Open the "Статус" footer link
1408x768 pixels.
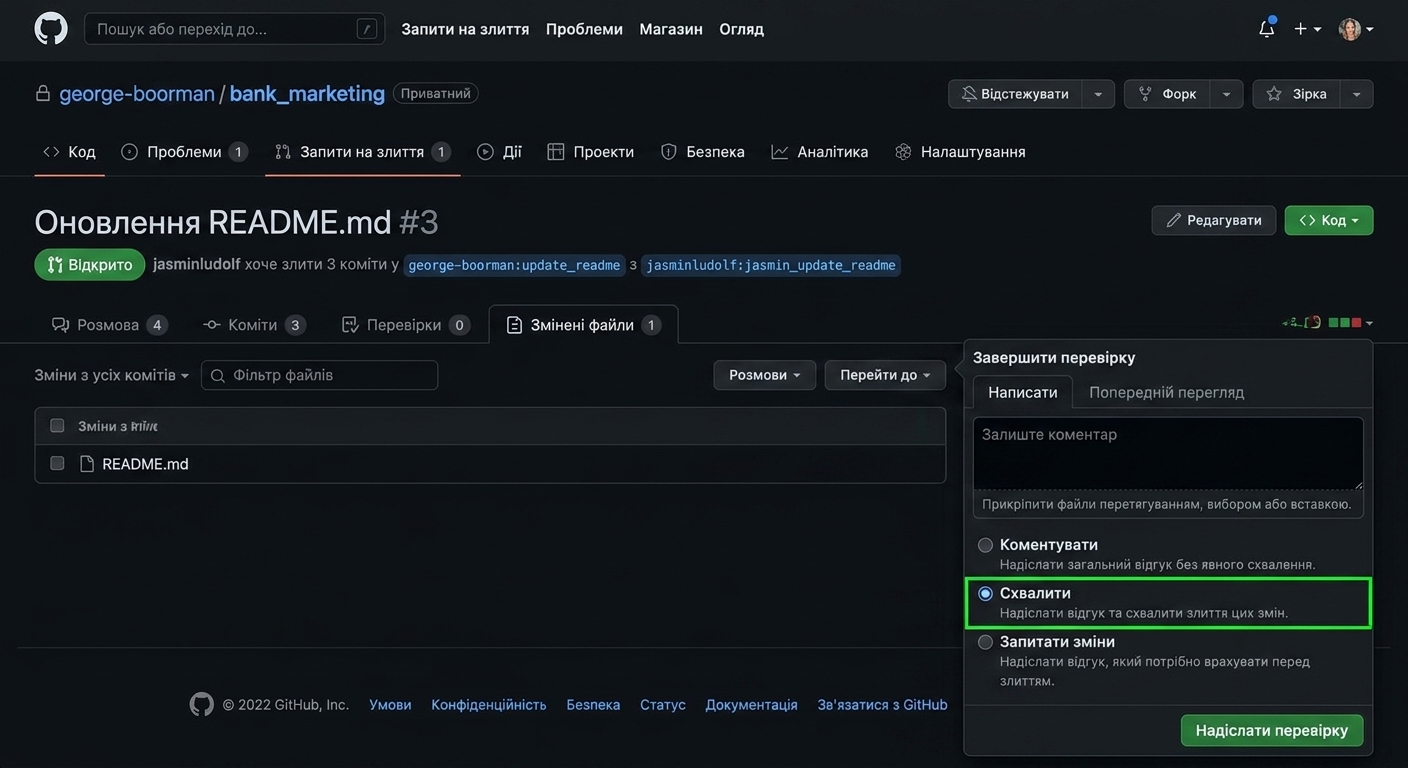663,705
